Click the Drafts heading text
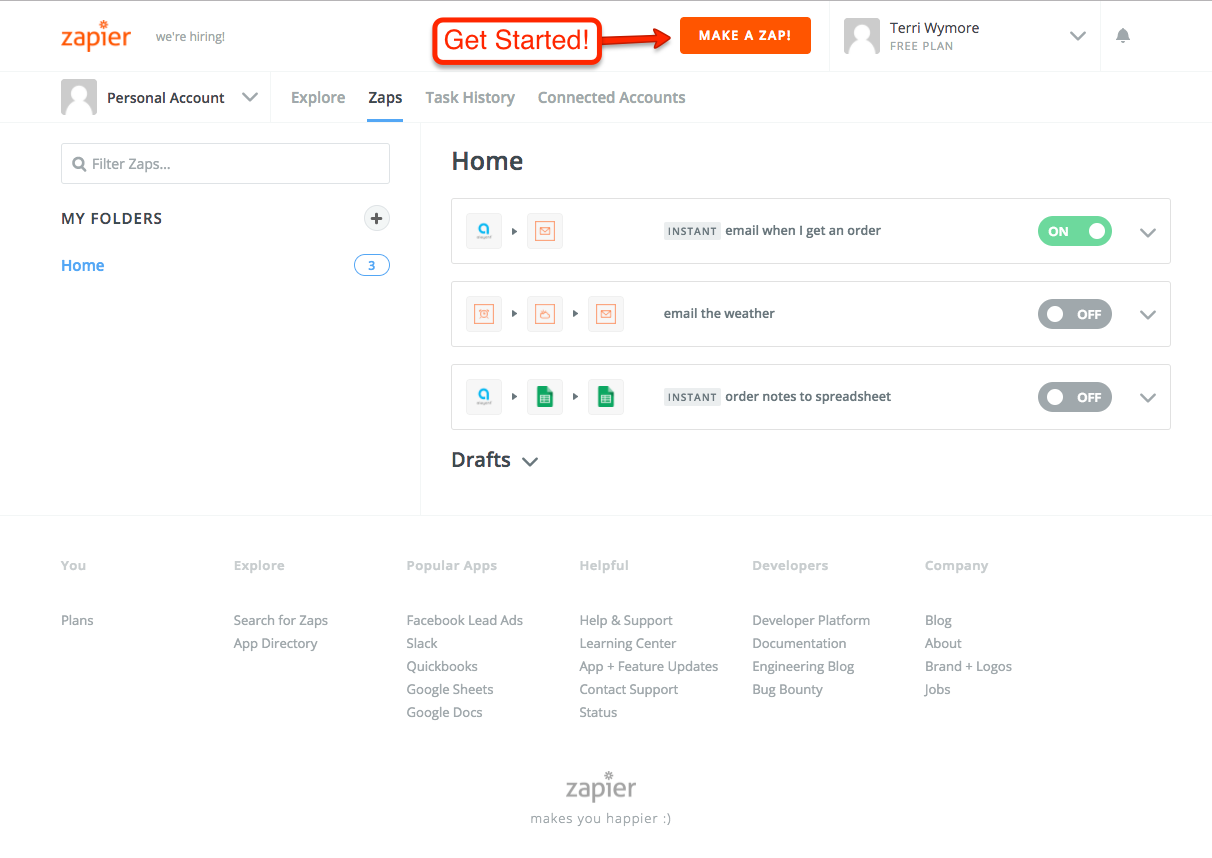Image resolution: width=1212 pixels, height=858 pixels. [481, 460]
